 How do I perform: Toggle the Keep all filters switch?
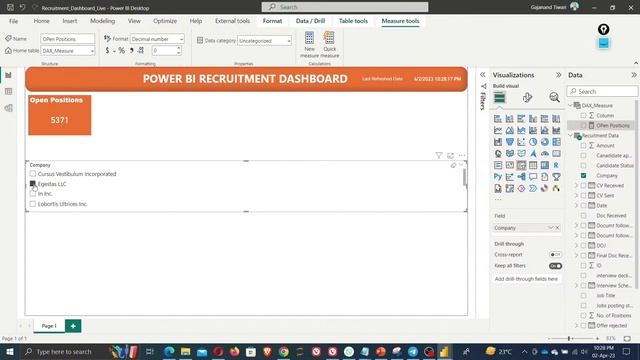point(555,266)
